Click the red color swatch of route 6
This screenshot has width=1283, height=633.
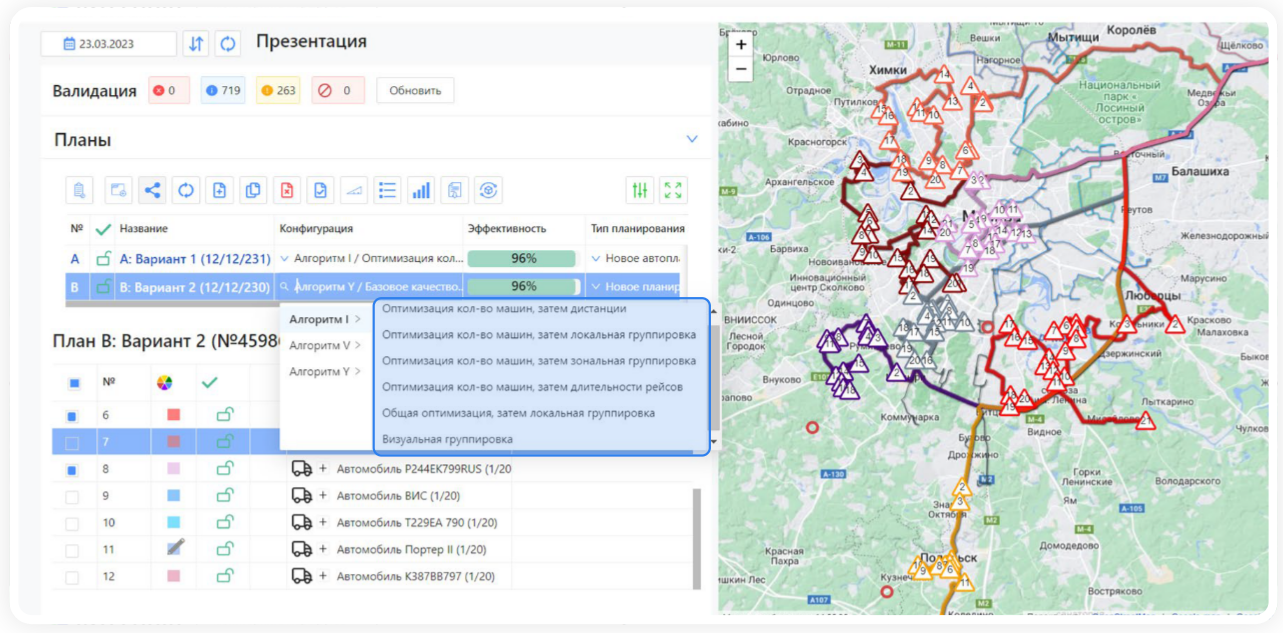173,414
